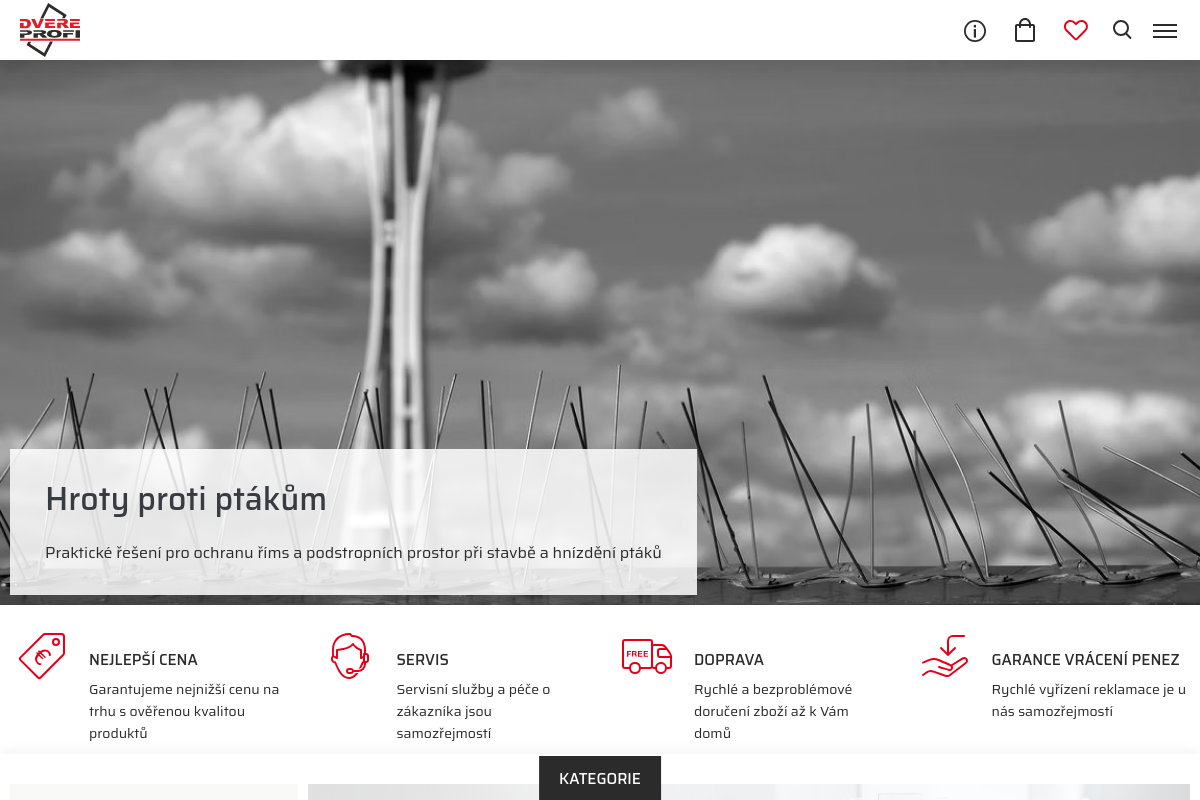Expand the hamburger menu
The height and width of the screenshot is (800, 1200).
coord(1165,31)
